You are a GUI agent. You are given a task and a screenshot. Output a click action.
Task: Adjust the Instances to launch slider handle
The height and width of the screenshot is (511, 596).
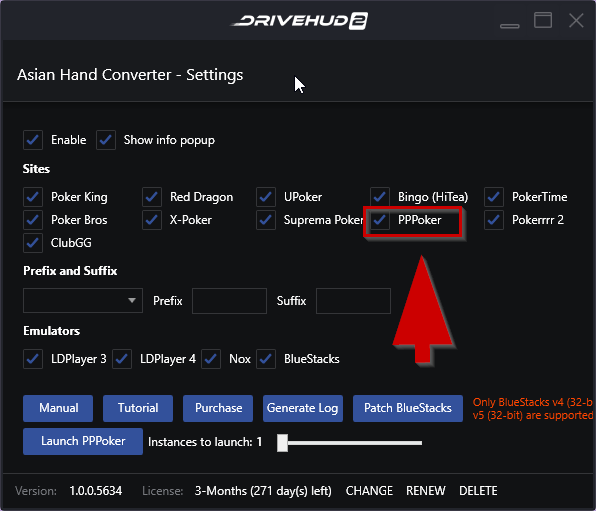282,443
